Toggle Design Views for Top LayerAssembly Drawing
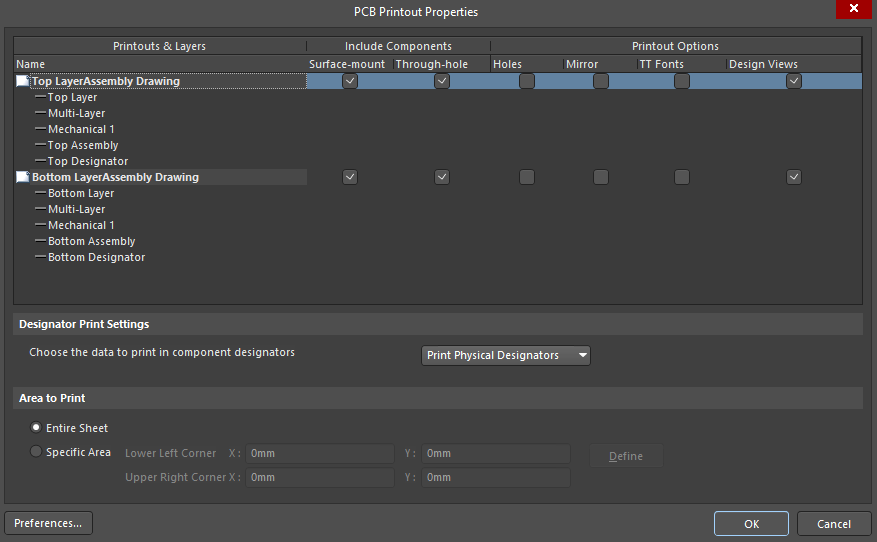The image size is (877, 542). pos(794,81)
